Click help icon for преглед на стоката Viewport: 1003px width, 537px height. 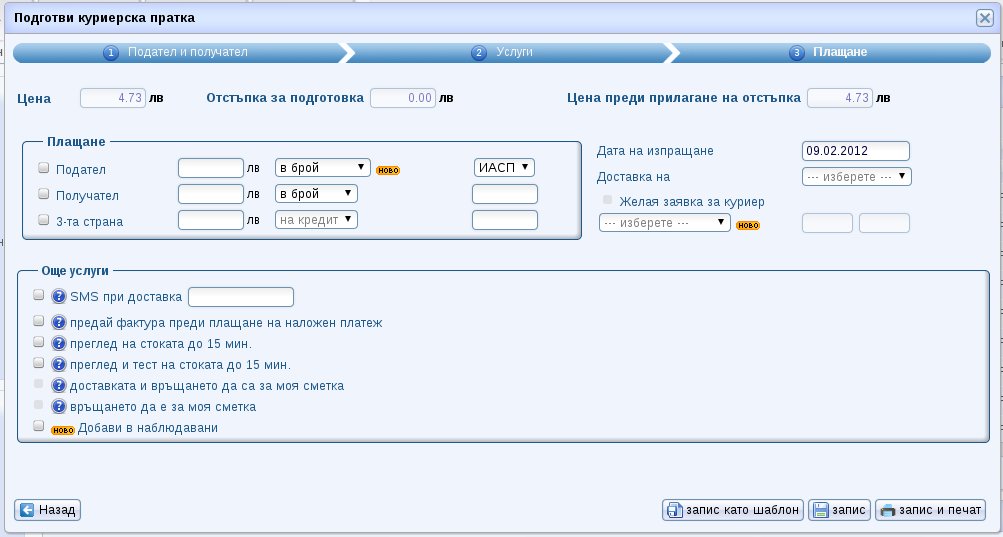point(59,344)
